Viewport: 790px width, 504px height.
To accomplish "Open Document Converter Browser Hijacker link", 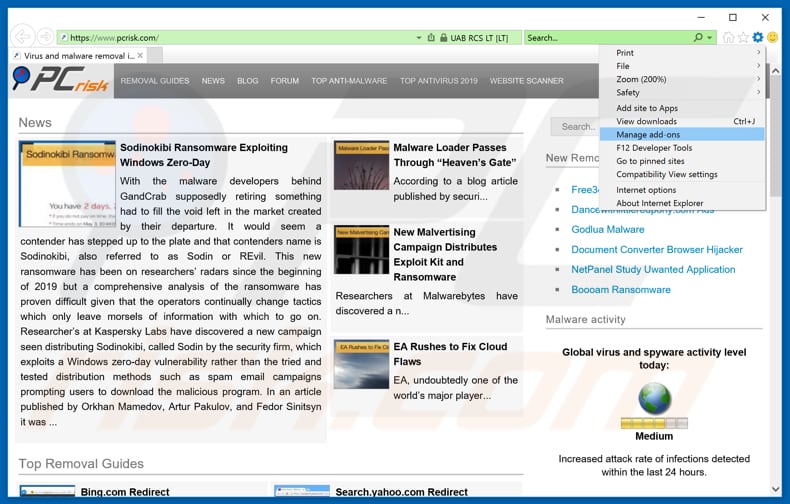I will [656, 249].
